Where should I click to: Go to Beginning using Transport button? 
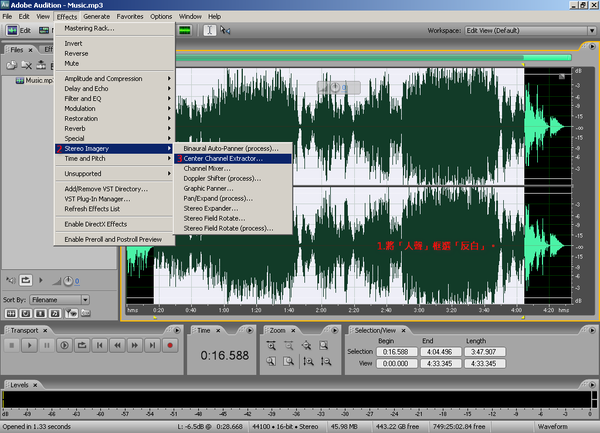click(x=99, y=345)
